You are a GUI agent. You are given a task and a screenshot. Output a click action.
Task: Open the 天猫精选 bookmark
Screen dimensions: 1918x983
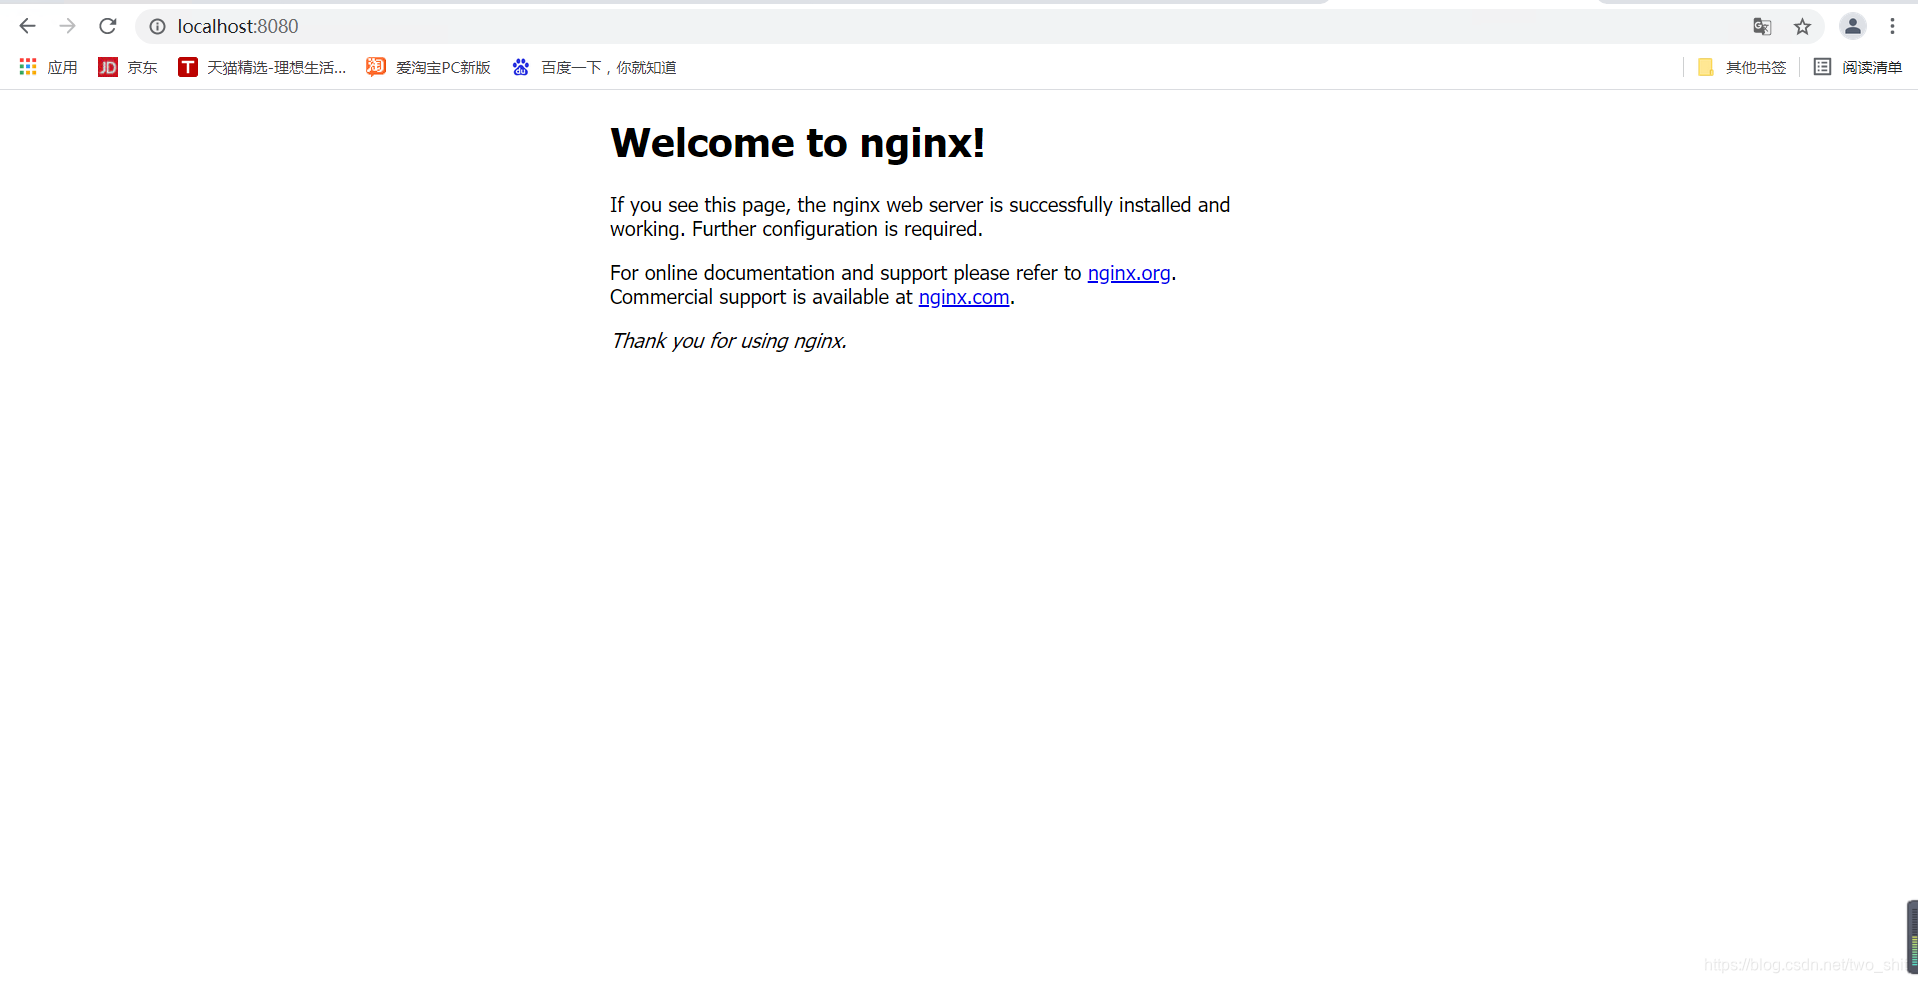tap(262, 67)
